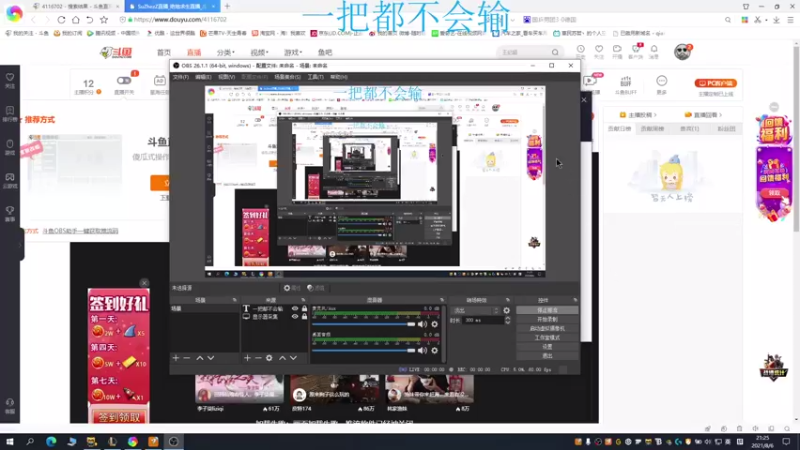Click the orange PC client button
Image resolution: width=800 pixels, height=450 pixels.
coord(715,83)
